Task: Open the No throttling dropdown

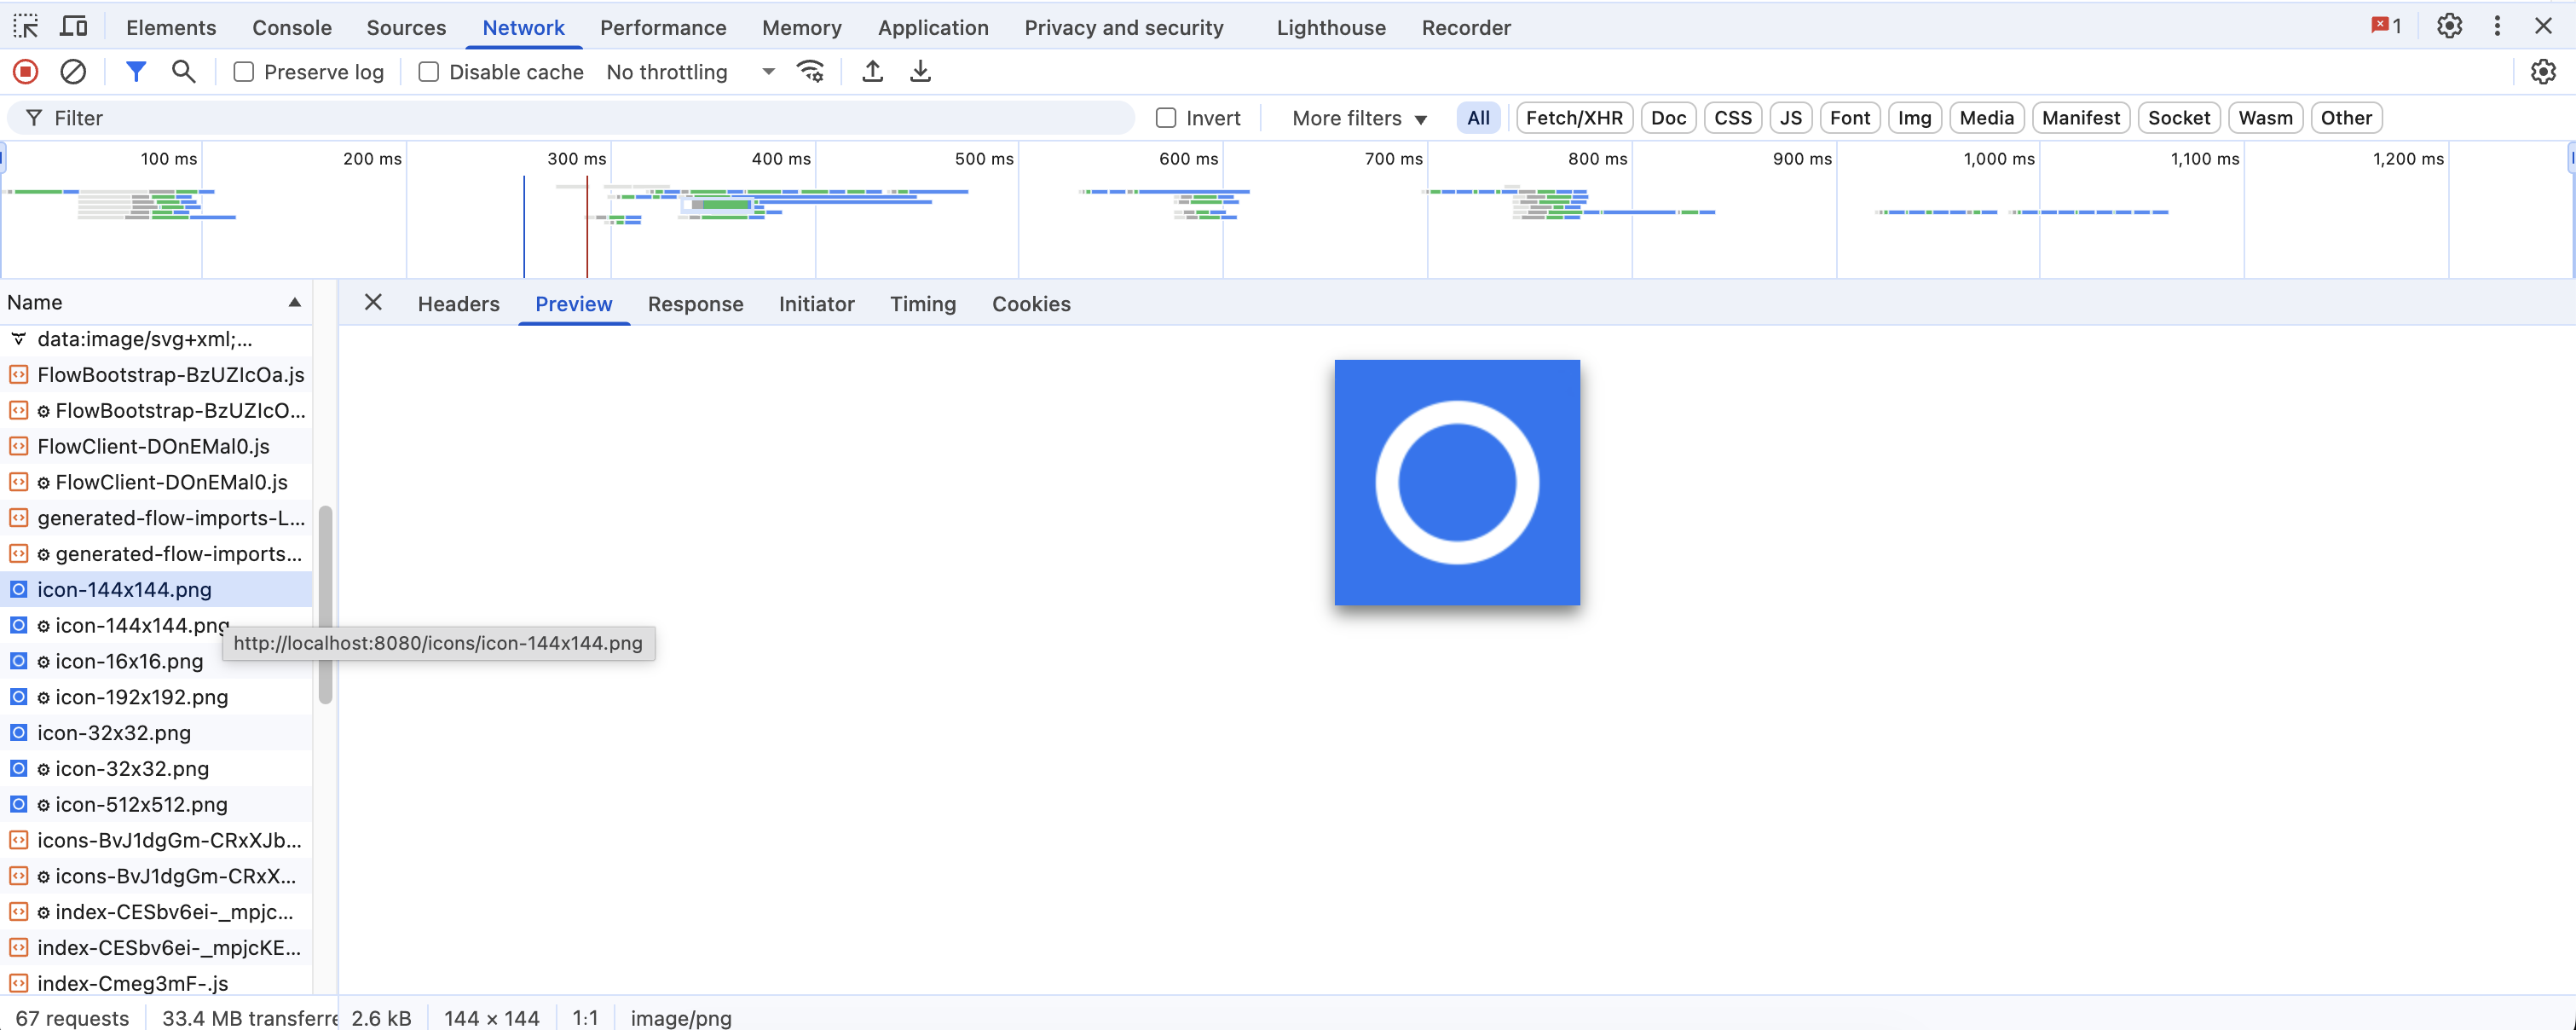Action: coord(690,72)
